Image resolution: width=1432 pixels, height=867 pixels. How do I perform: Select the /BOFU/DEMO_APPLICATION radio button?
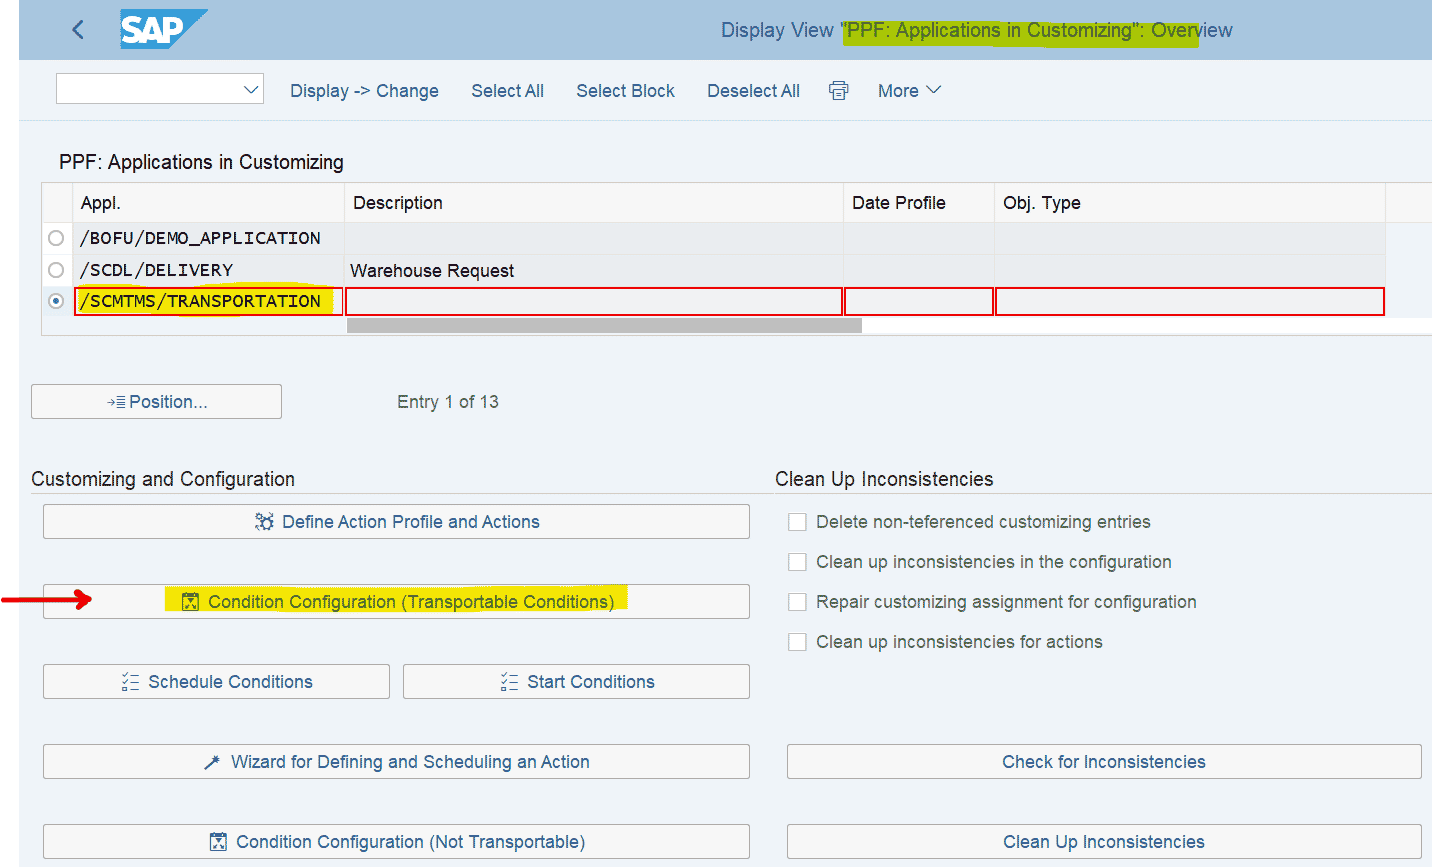[56, 238]
